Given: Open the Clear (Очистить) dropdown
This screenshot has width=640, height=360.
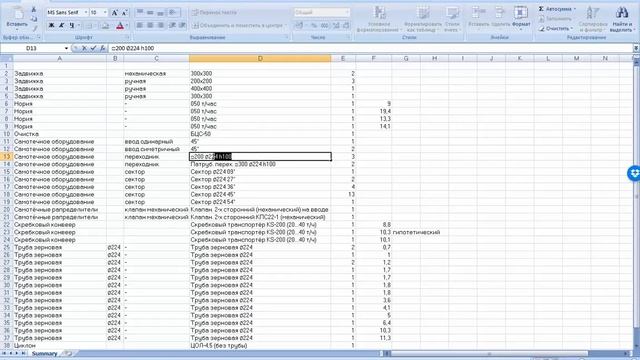Looking at the screenshot, I should (x=571, y=29).
